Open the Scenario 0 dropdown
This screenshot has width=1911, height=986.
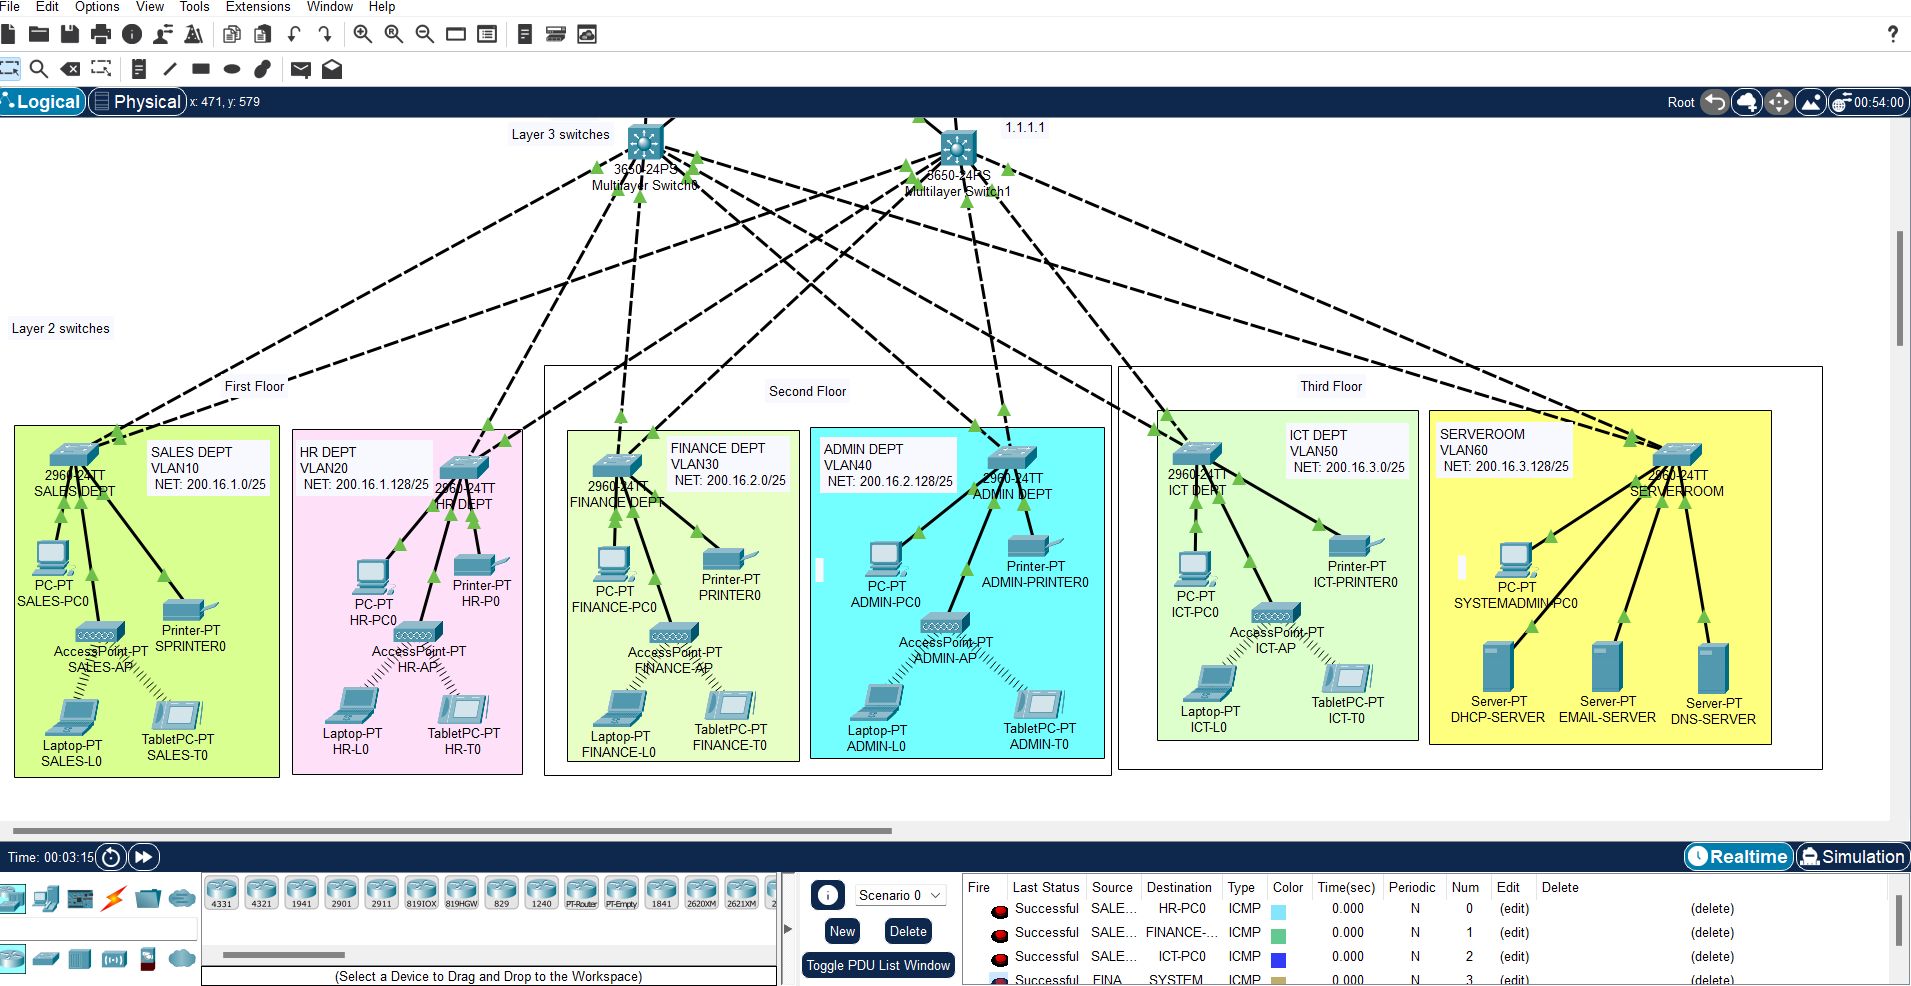click(900, 895)
